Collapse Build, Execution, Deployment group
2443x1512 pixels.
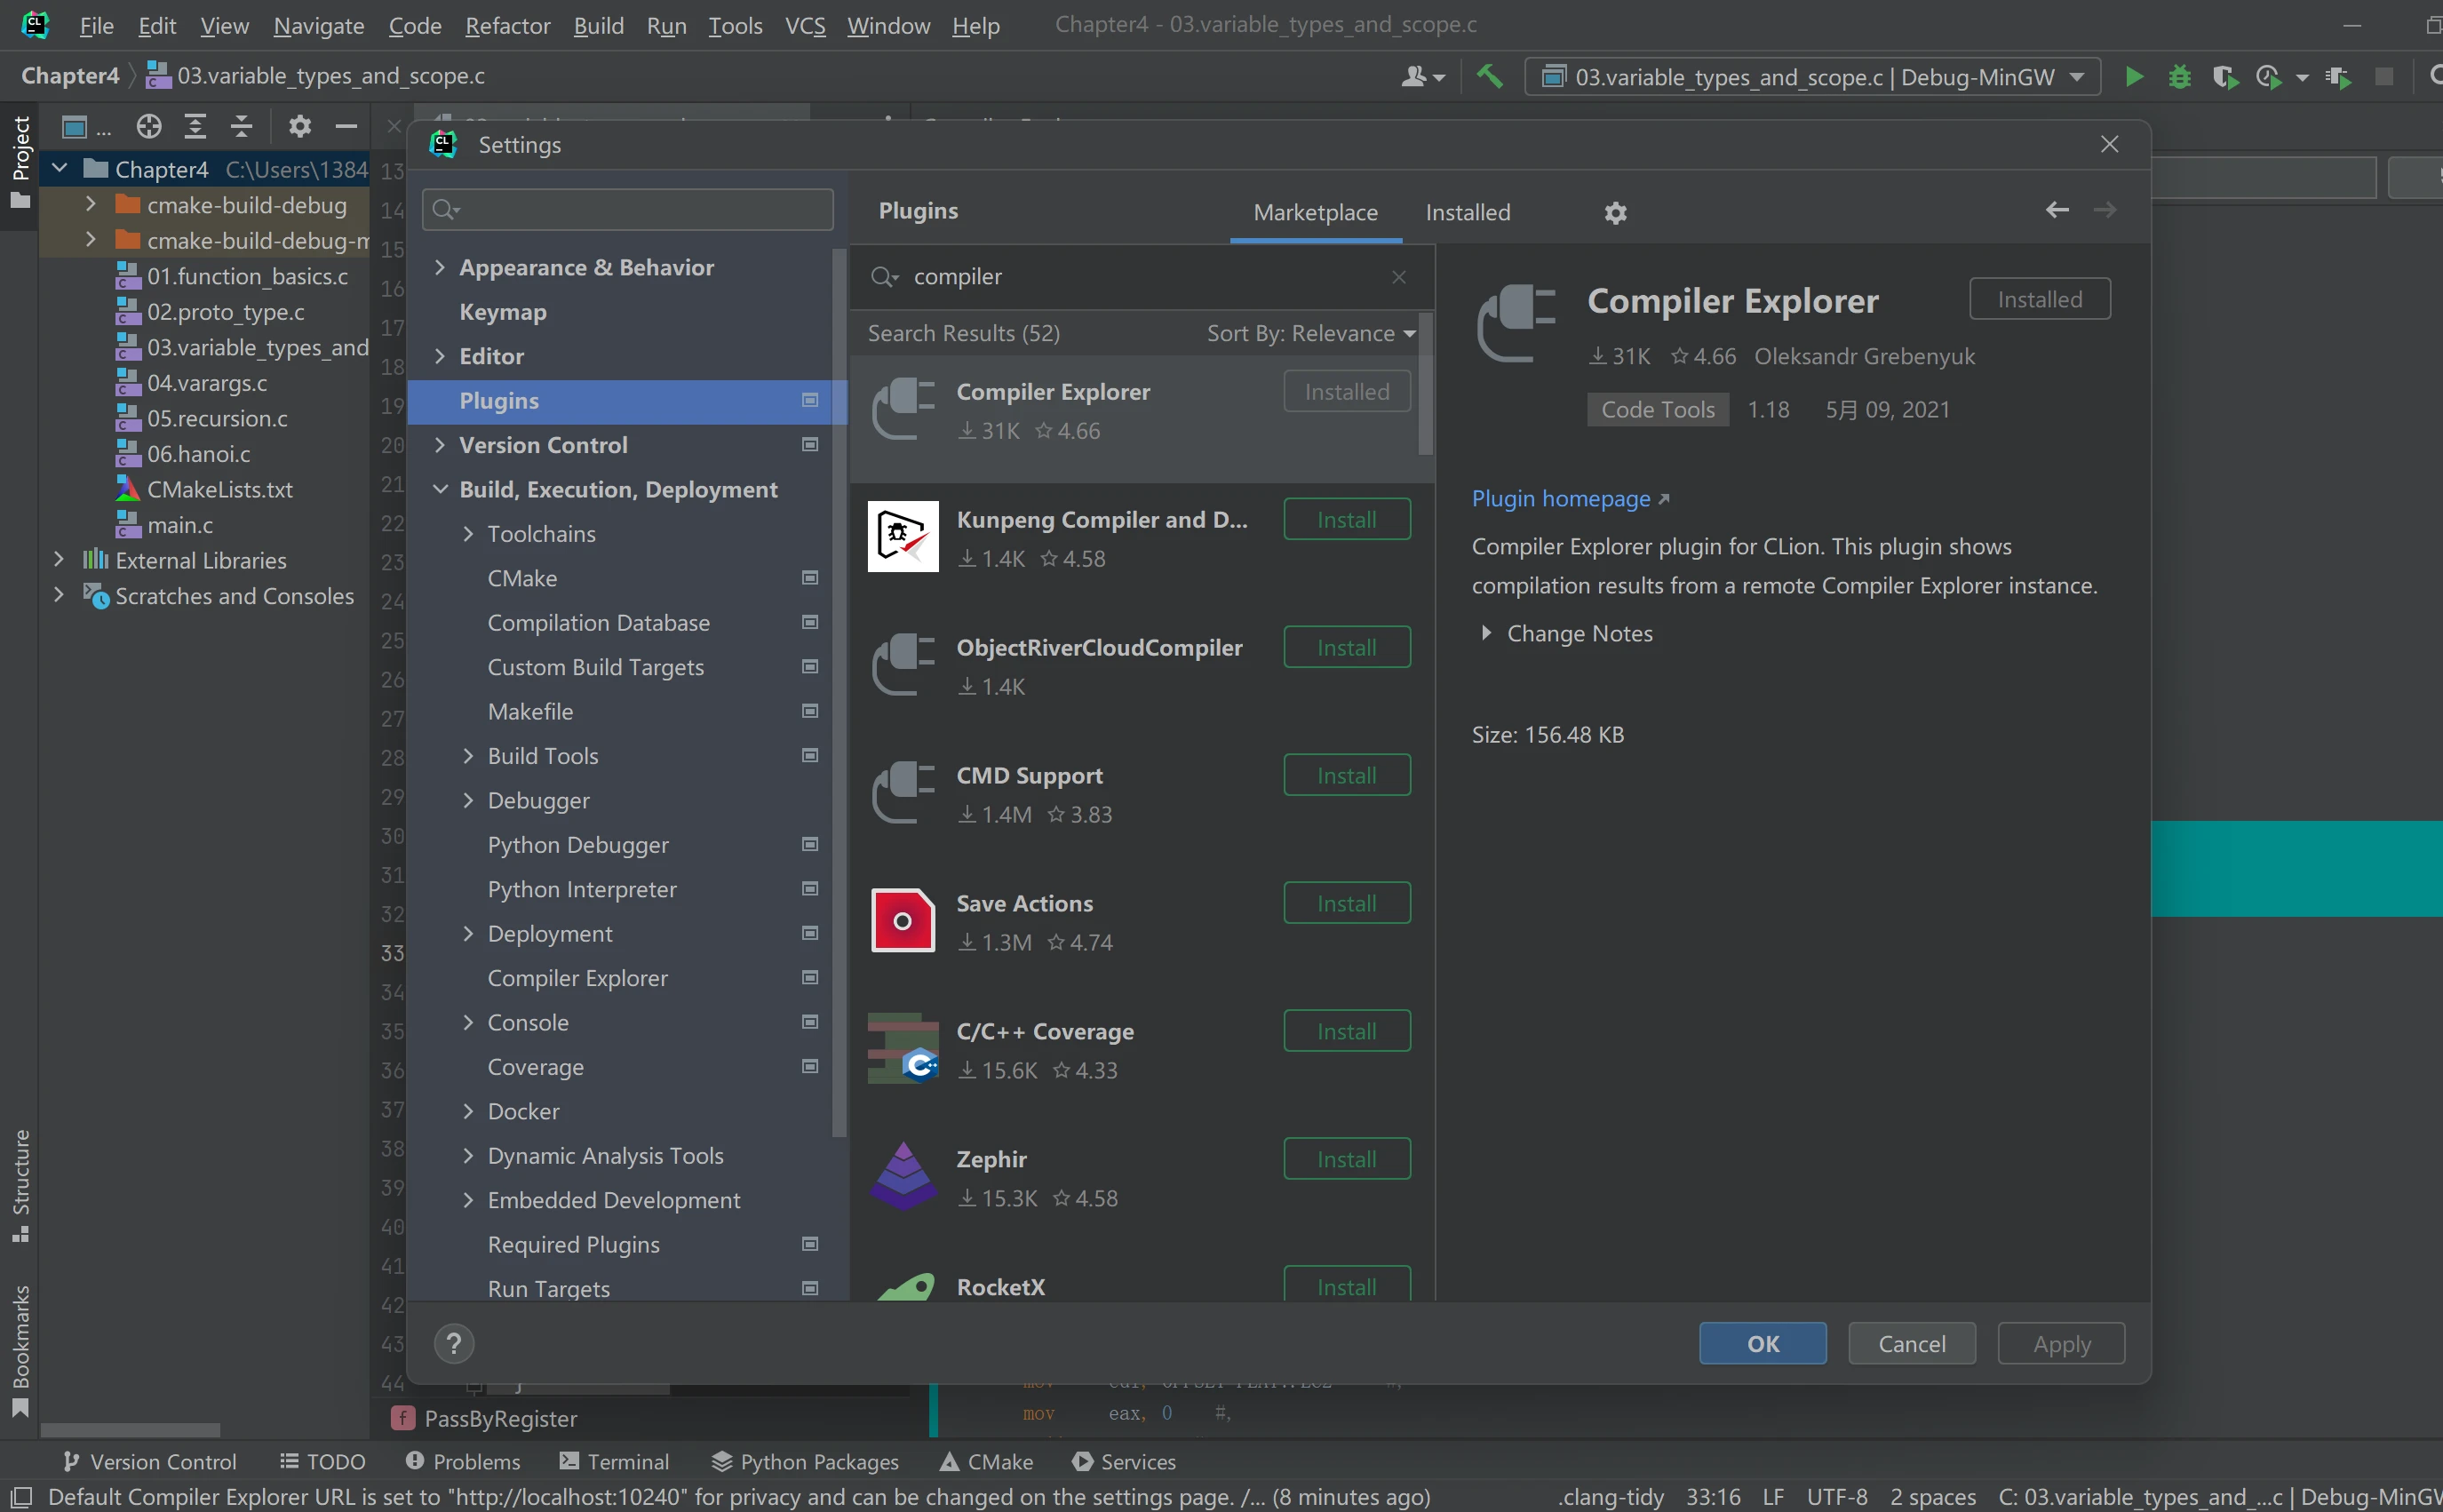click(440, 489)
